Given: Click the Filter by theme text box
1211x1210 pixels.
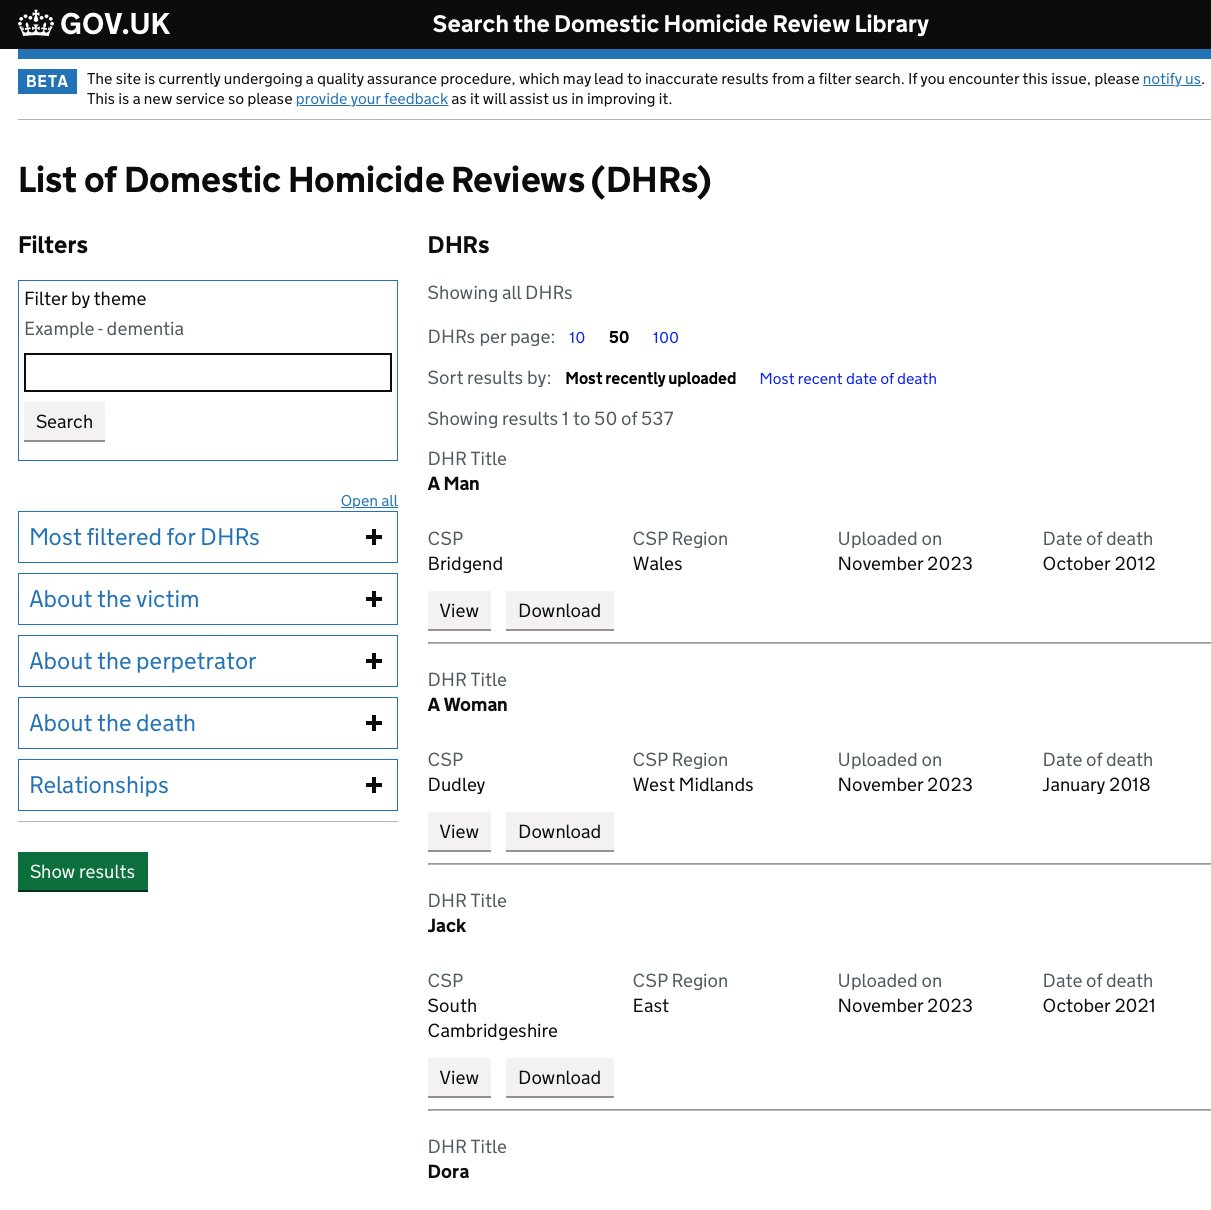Looking at the screenshot, I should 208,372.
